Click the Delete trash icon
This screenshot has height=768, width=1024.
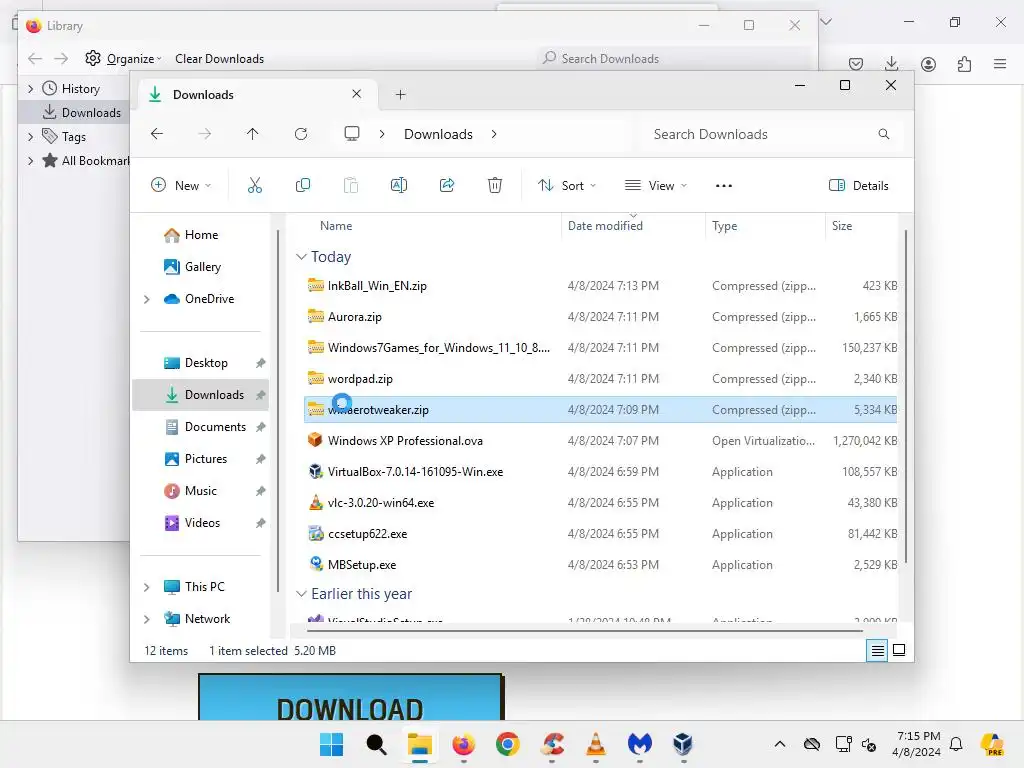point(495,185)
